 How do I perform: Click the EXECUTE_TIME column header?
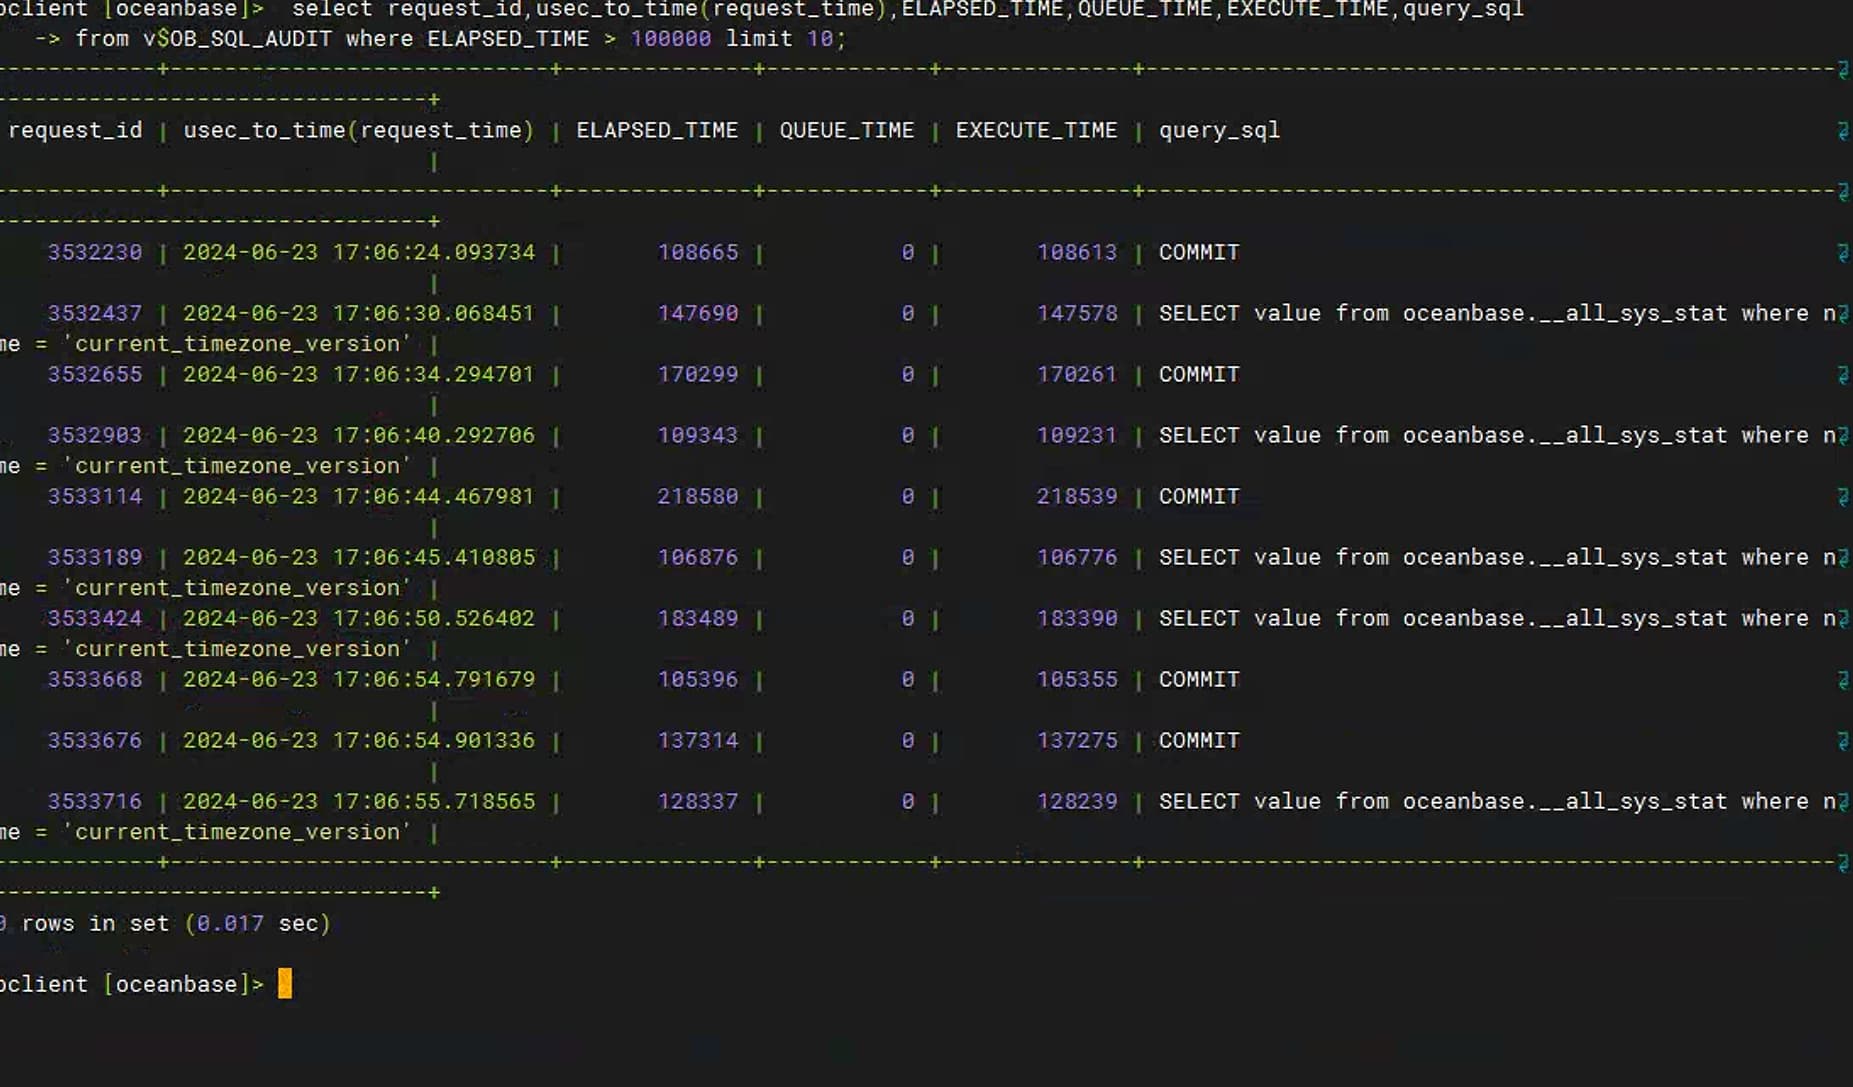1036,130
